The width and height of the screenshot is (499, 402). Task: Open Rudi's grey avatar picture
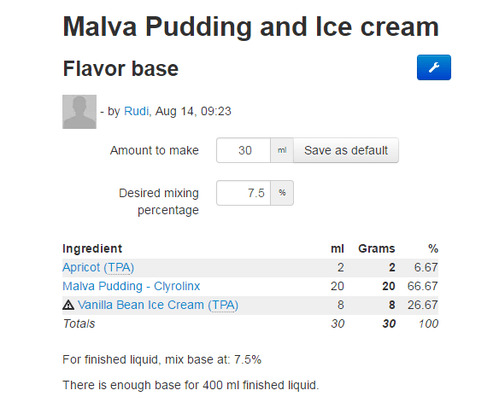[x=79, y=112]
